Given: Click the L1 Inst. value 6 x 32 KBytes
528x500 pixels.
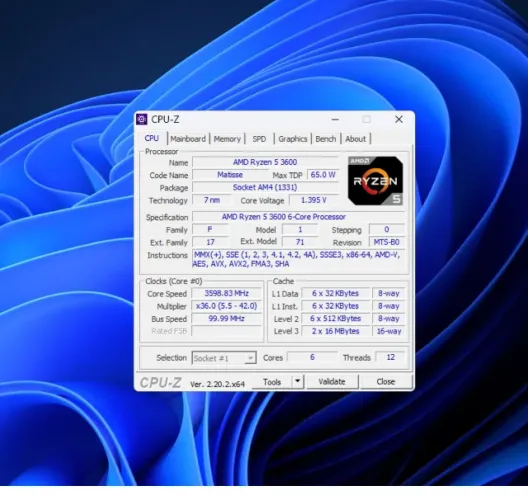Looking at the screenshot, I should point(336,306).
